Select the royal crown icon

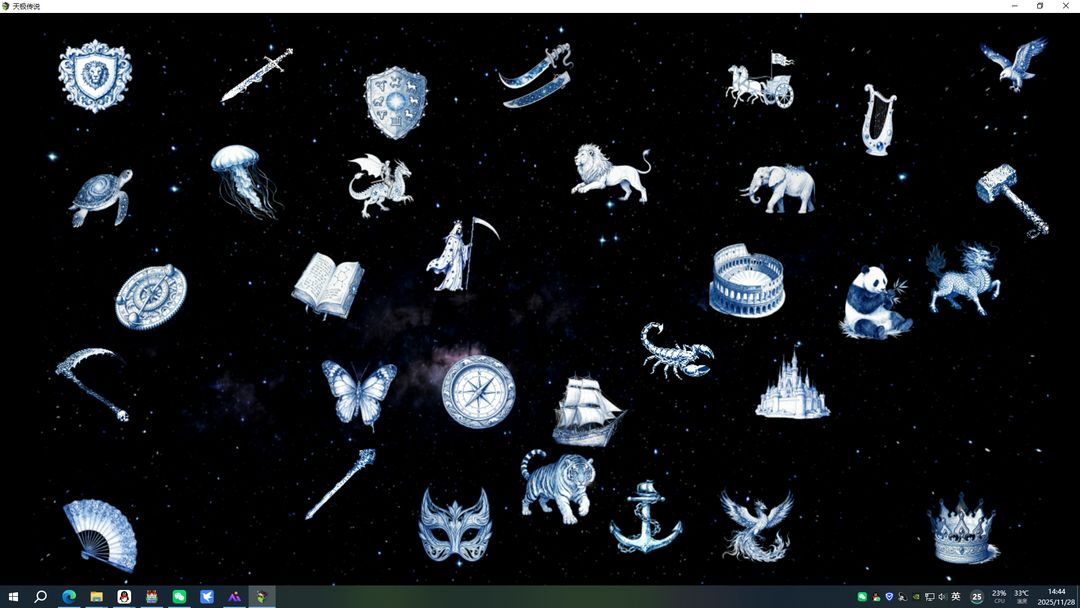tap(962, 530)
